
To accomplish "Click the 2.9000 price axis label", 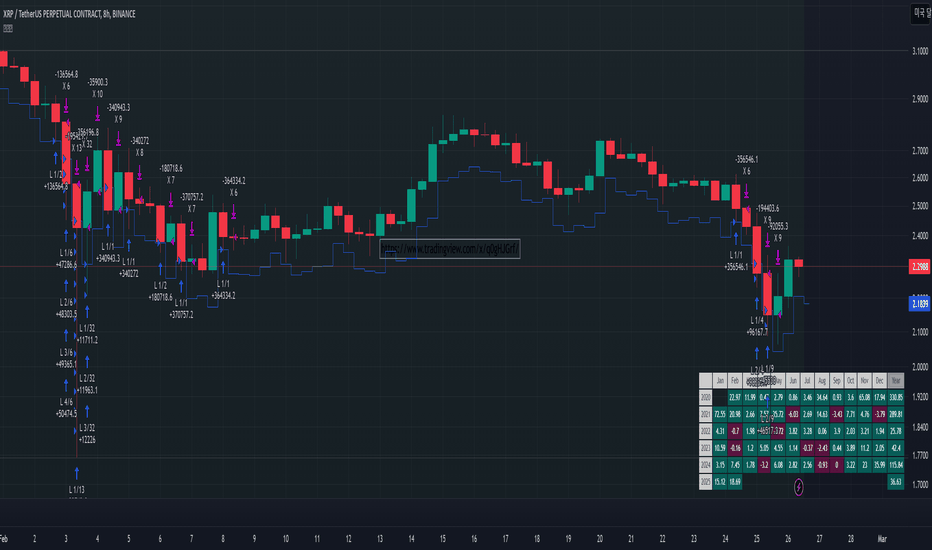I will 920,99.
